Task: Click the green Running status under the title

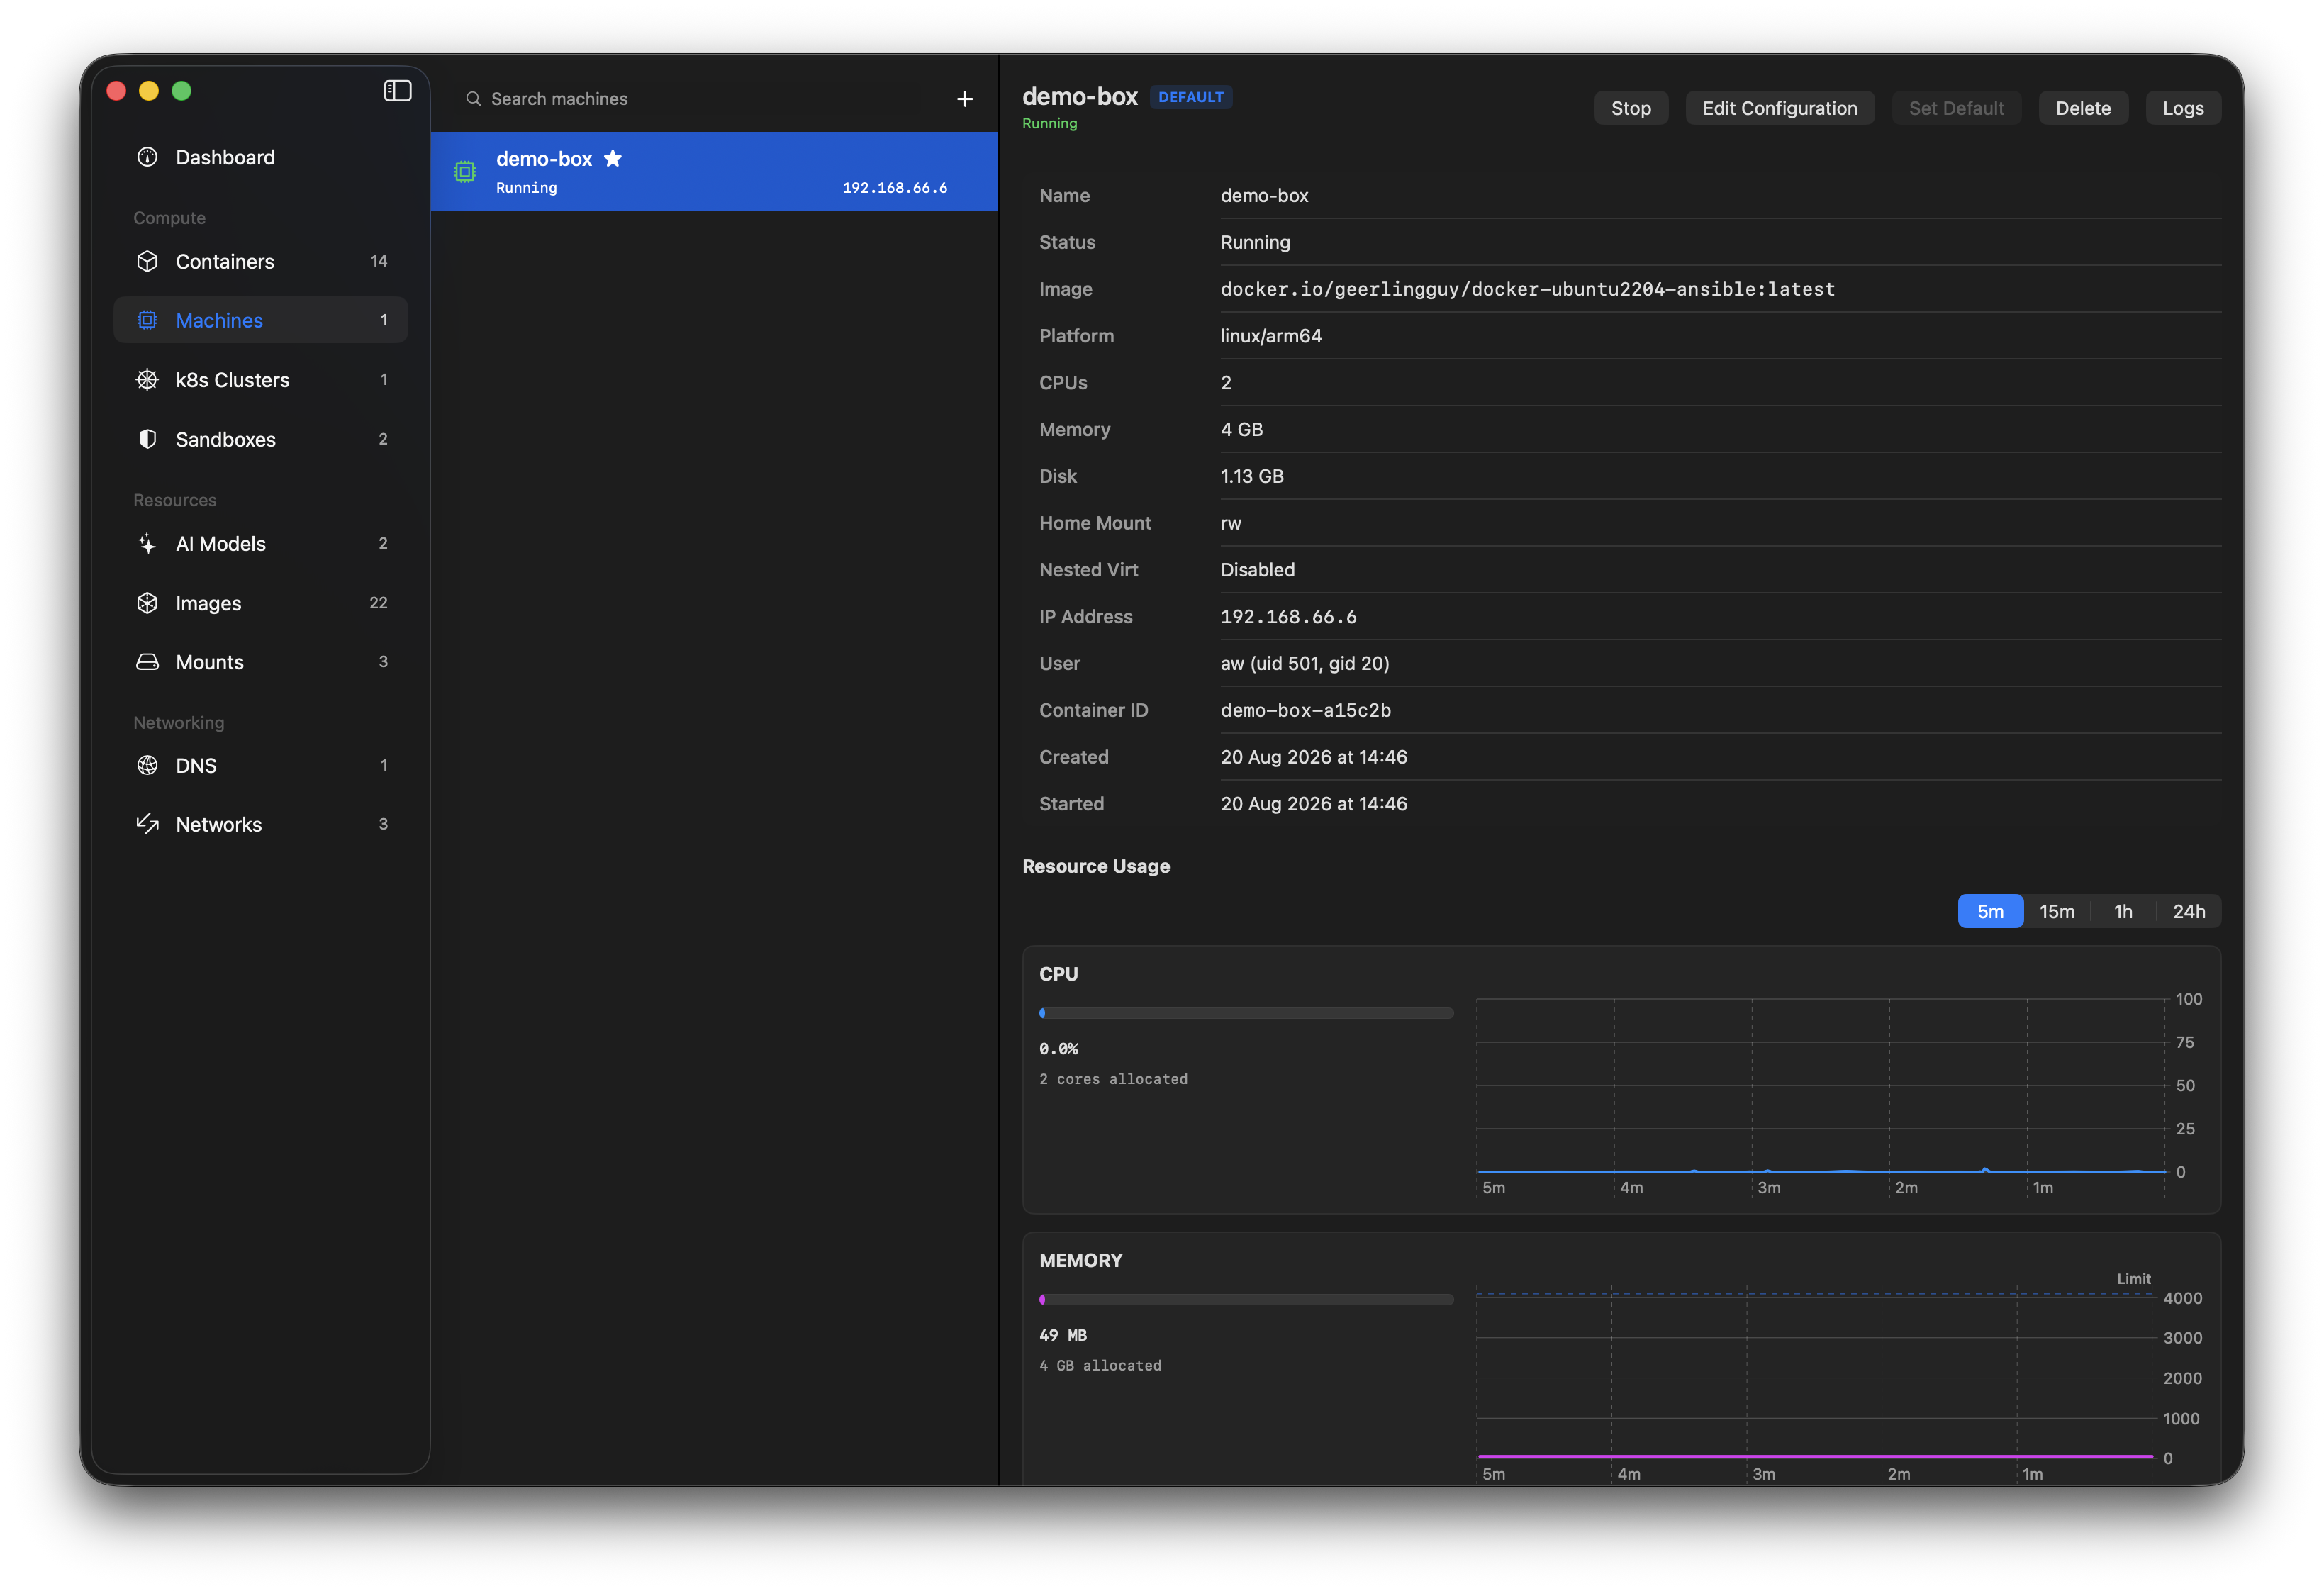Action: pyautogui.click(x=1049, y=123)
